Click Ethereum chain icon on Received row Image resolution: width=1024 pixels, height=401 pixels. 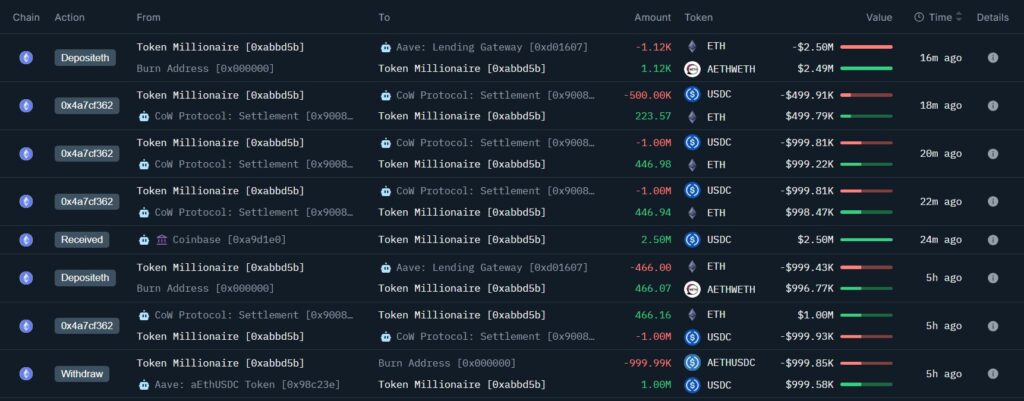pyautogui.click(x=26, y=240)
